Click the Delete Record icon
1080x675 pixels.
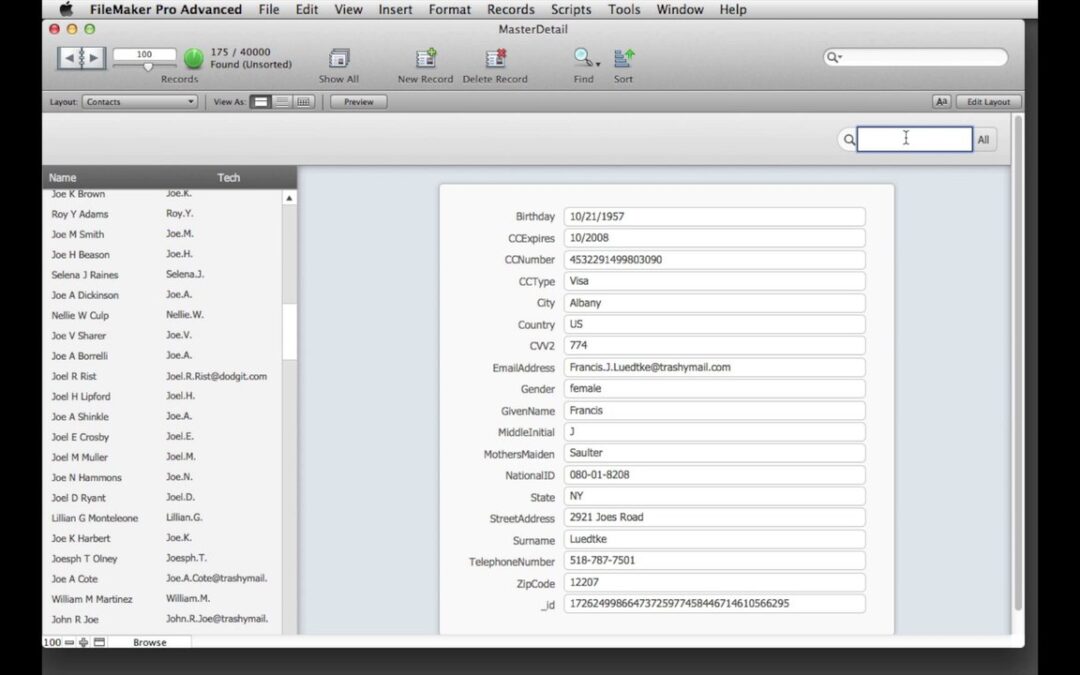(495, 59)
